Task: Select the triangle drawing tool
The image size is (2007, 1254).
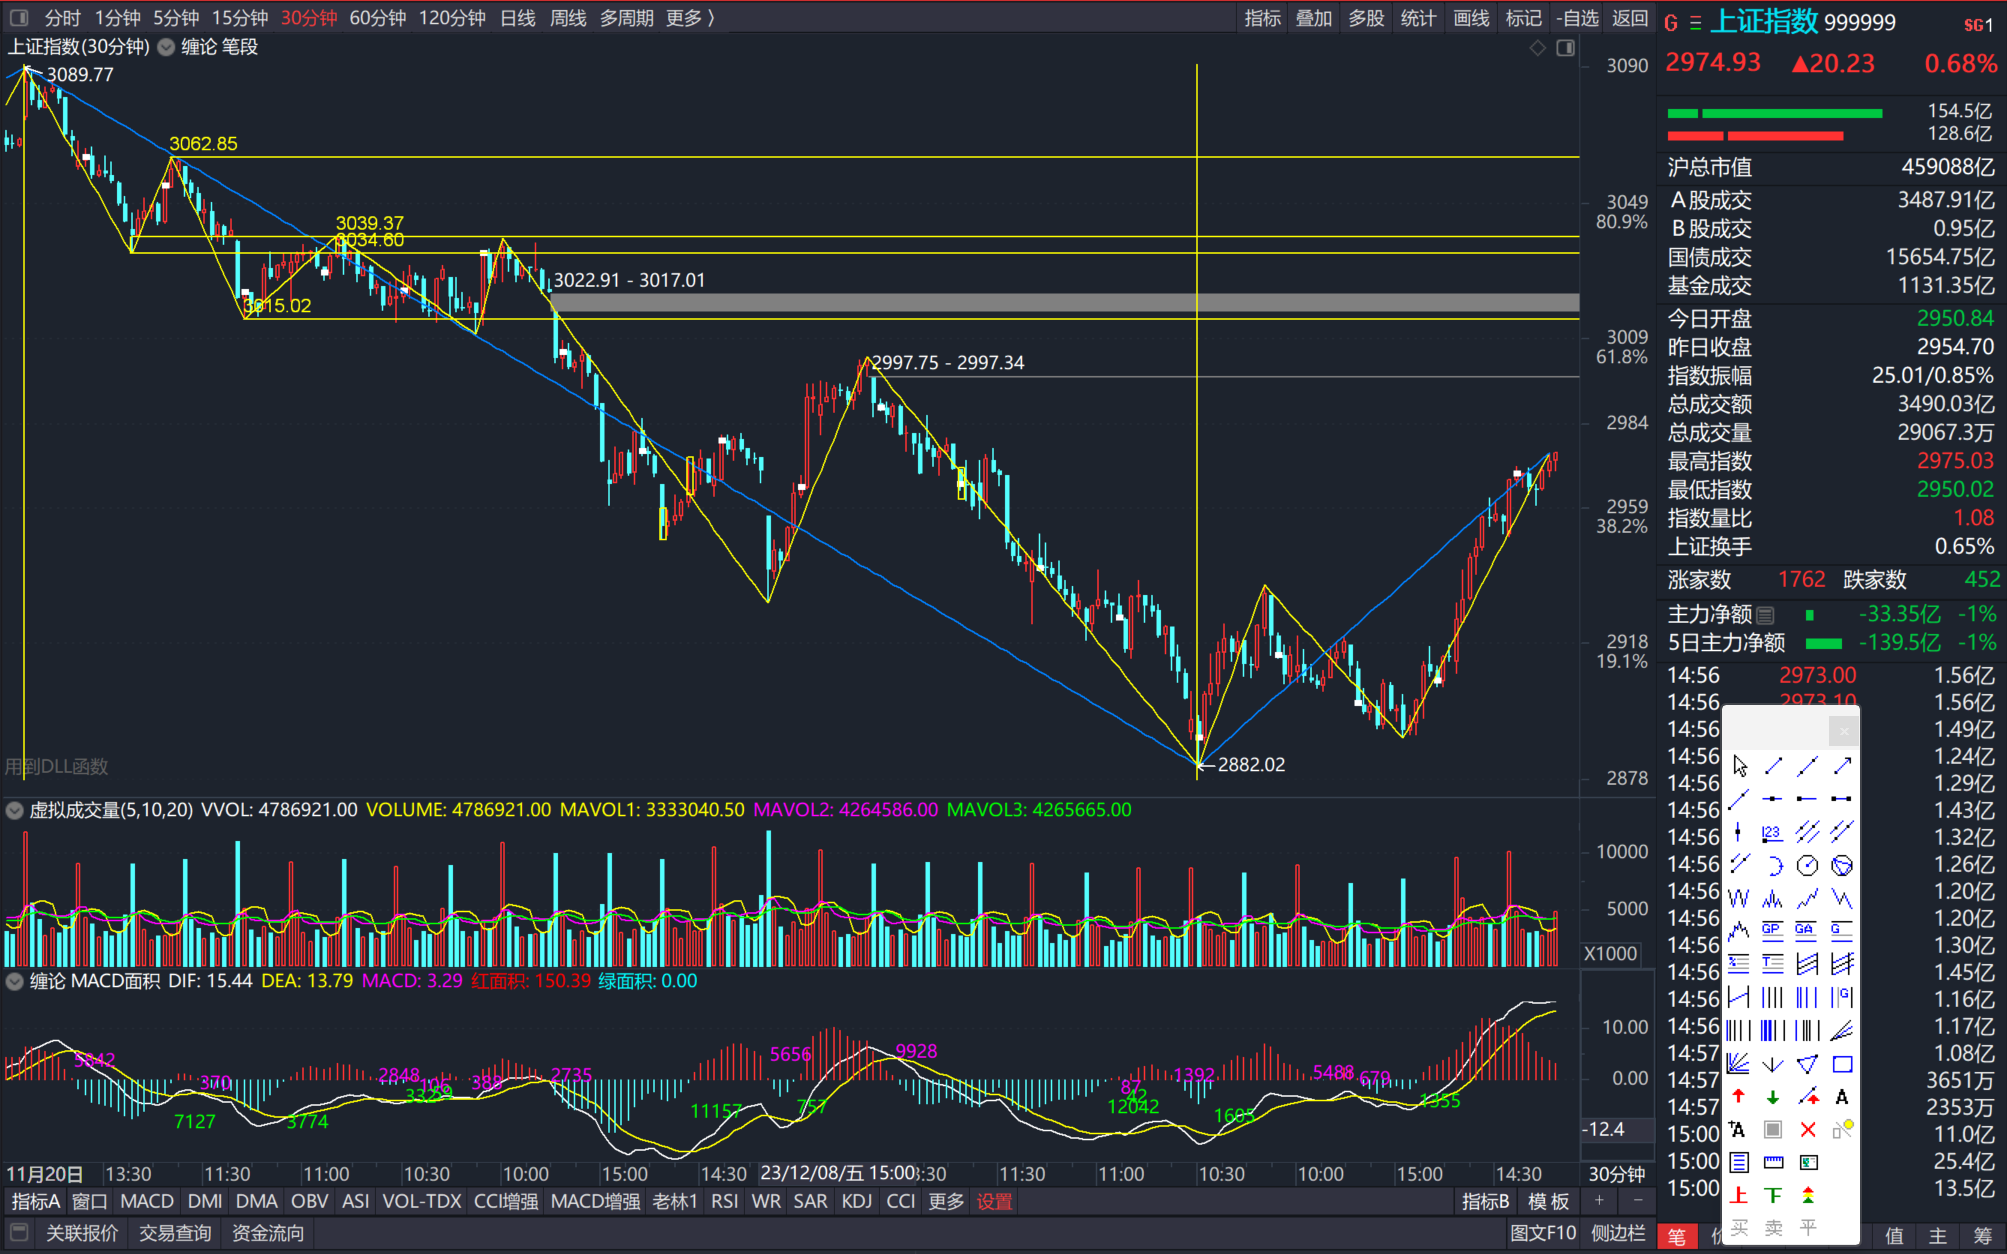Action: pos(1807,1063)
